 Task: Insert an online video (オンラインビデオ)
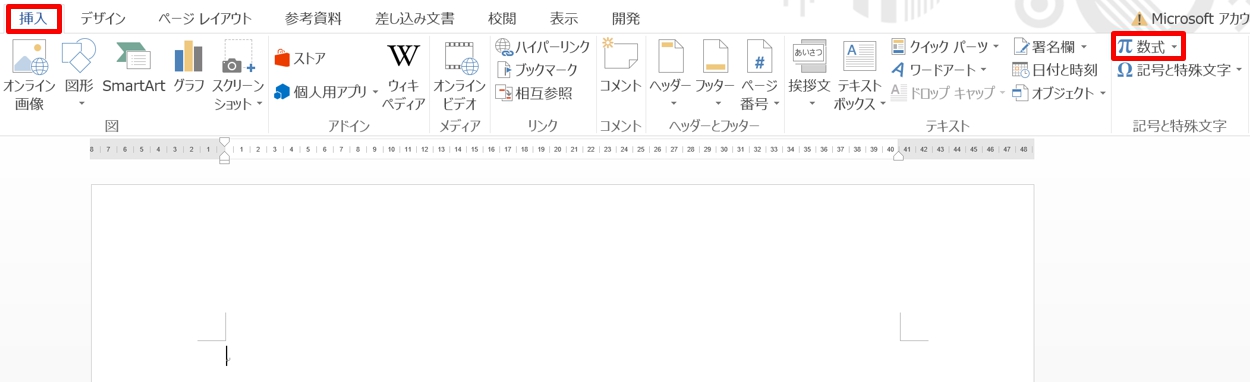(459, 75)
